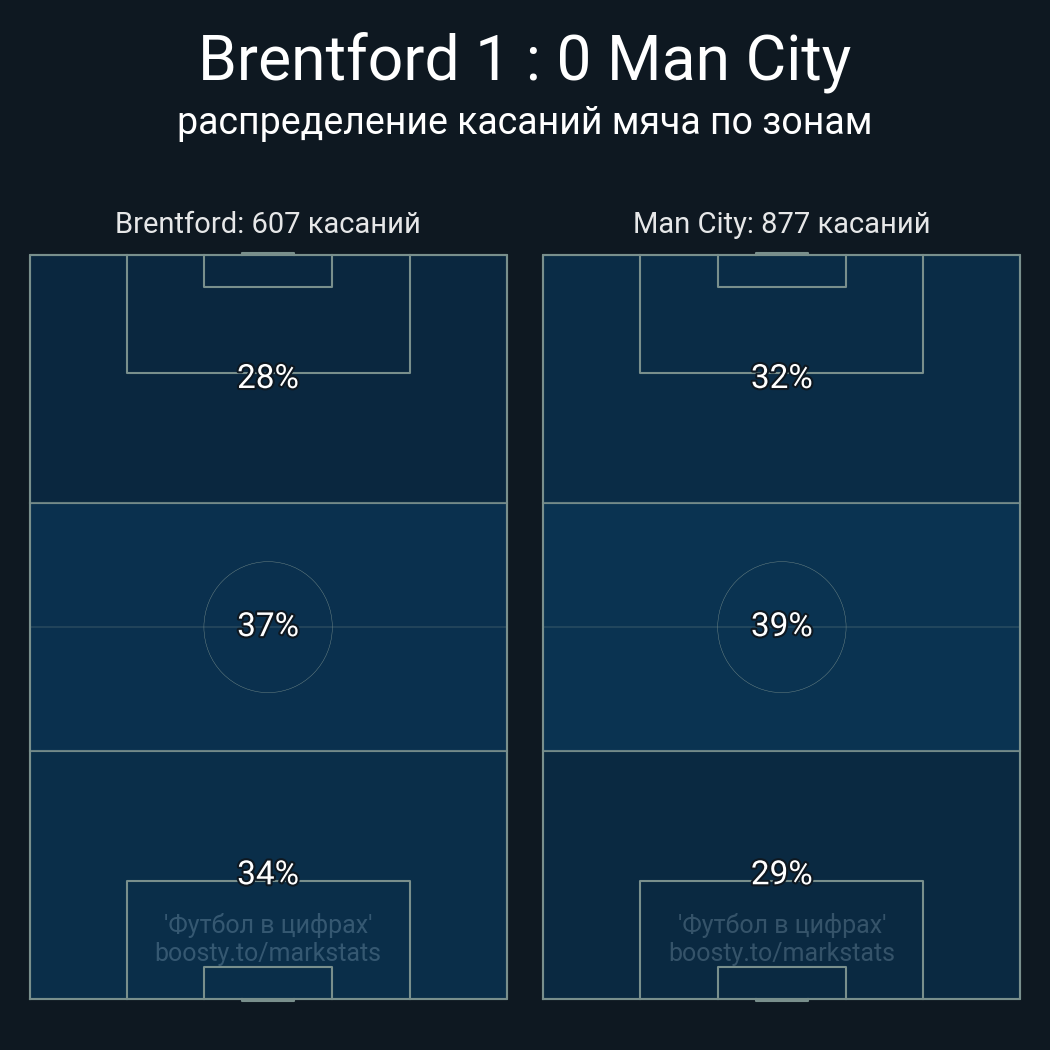Select the Russian subtitle under the score
This screenshot has width=1050, height=1050.
(524, 122)
